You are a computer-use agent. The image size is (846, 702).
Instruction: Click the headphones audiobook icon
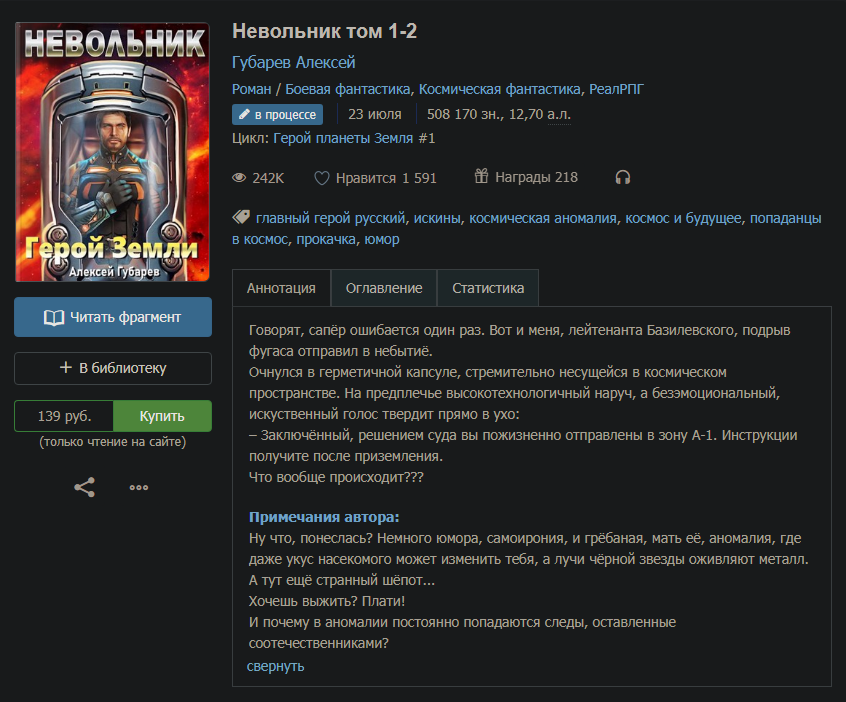point(623,178)
